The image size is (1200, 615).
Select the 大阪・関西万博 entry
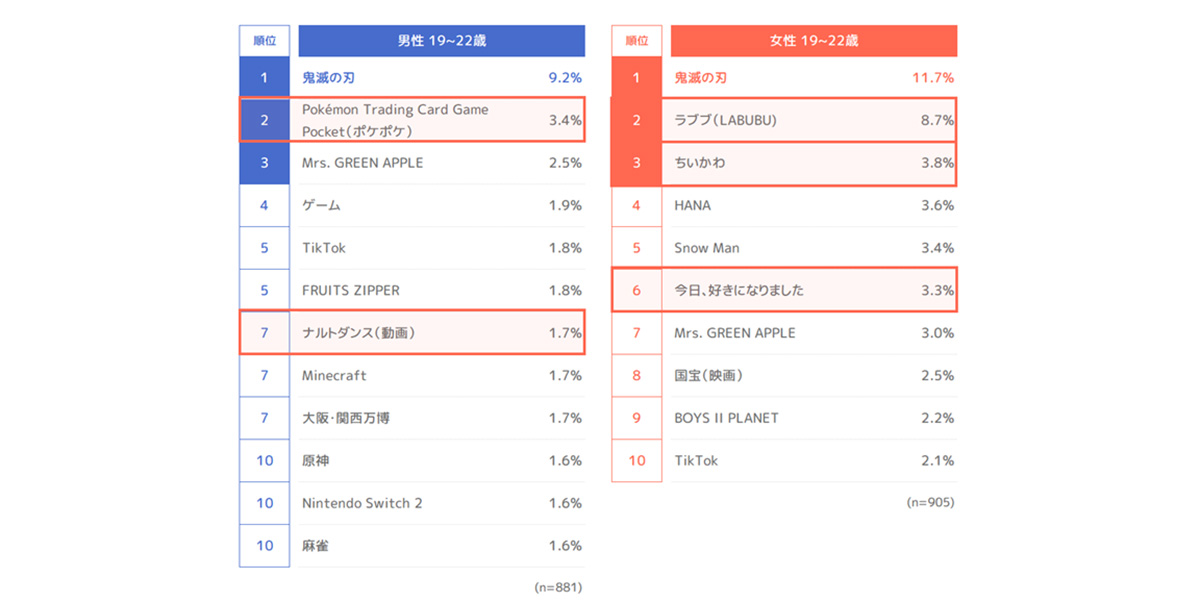348,418
